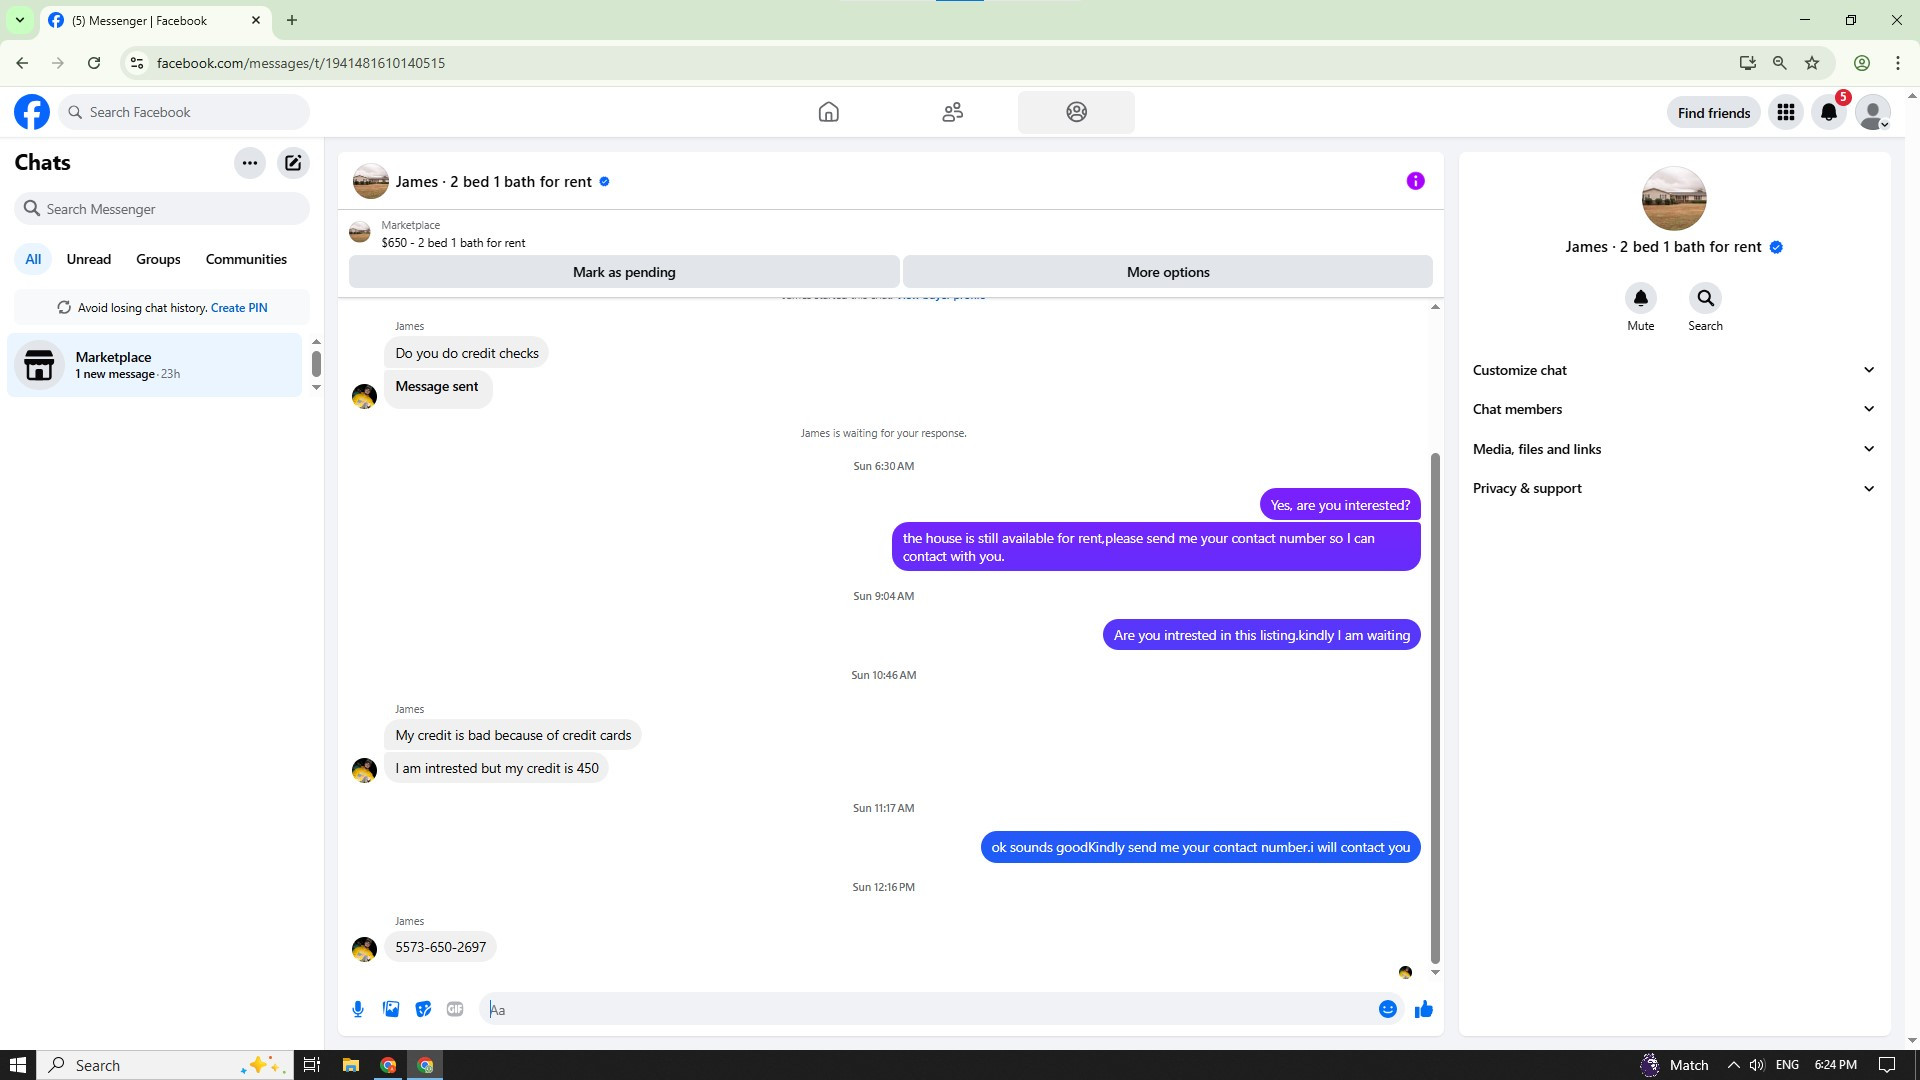This screenshot has width=1920, height=1080.
Task: Start a new message with compose icon
Action: click(293, 163)
